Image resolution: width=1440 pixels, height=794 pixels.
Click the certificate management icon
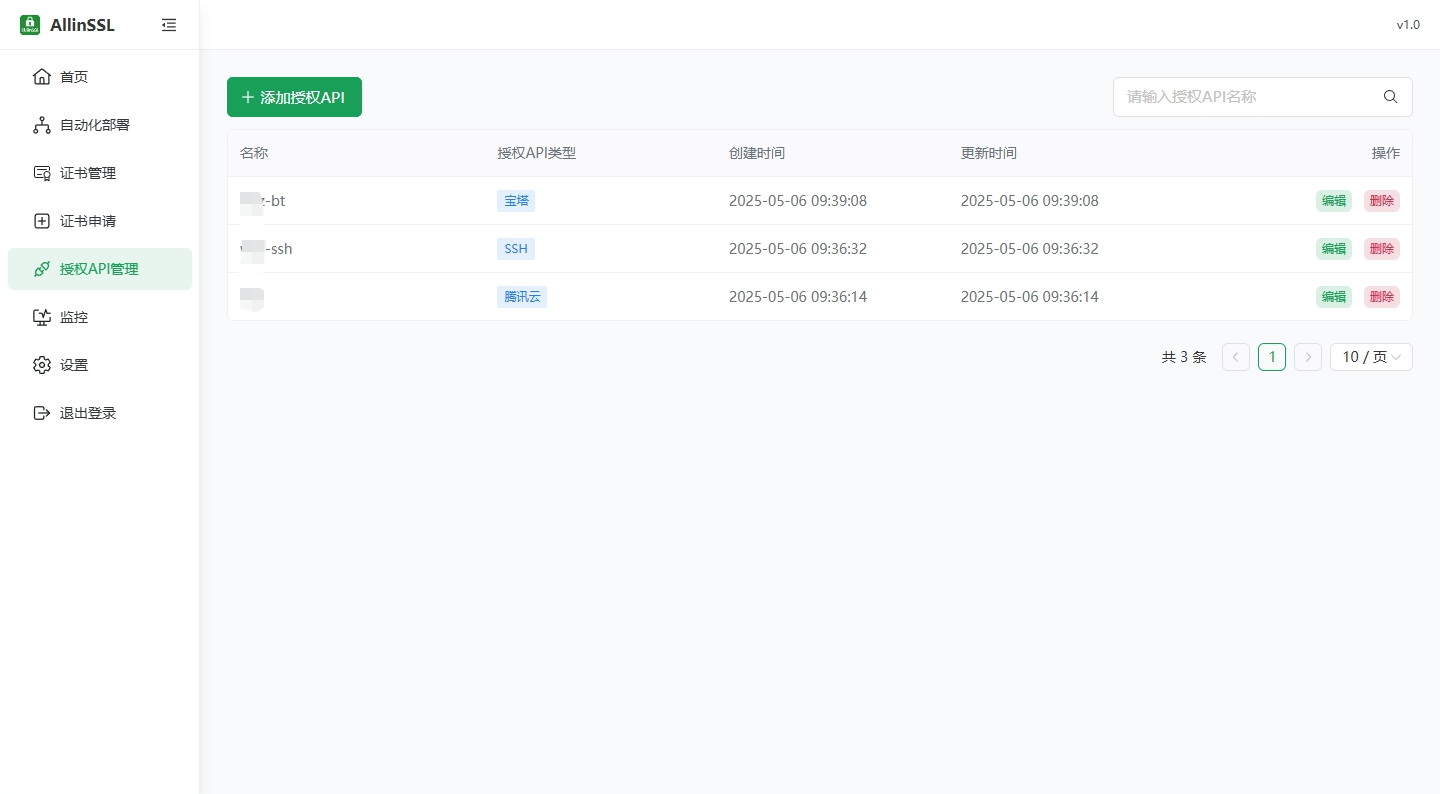pyautogui.click(x=41, y=173)
